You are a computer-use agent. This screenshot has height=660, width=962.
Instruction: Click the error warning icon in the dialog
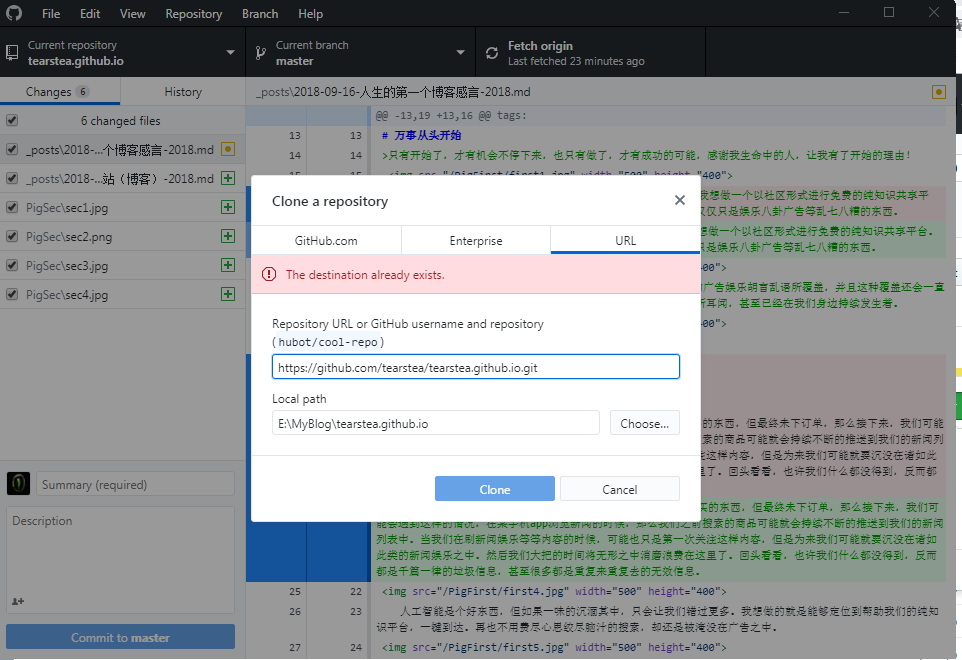coord(269,274)
